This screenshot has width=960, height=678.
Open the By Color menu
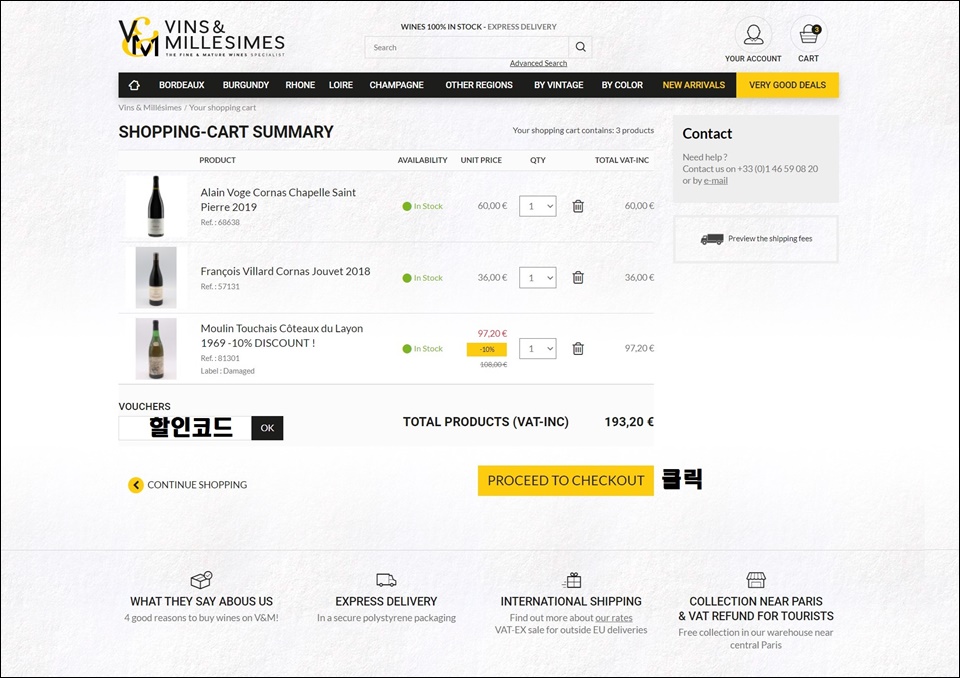pyautogui.click(x=622, y=85)
